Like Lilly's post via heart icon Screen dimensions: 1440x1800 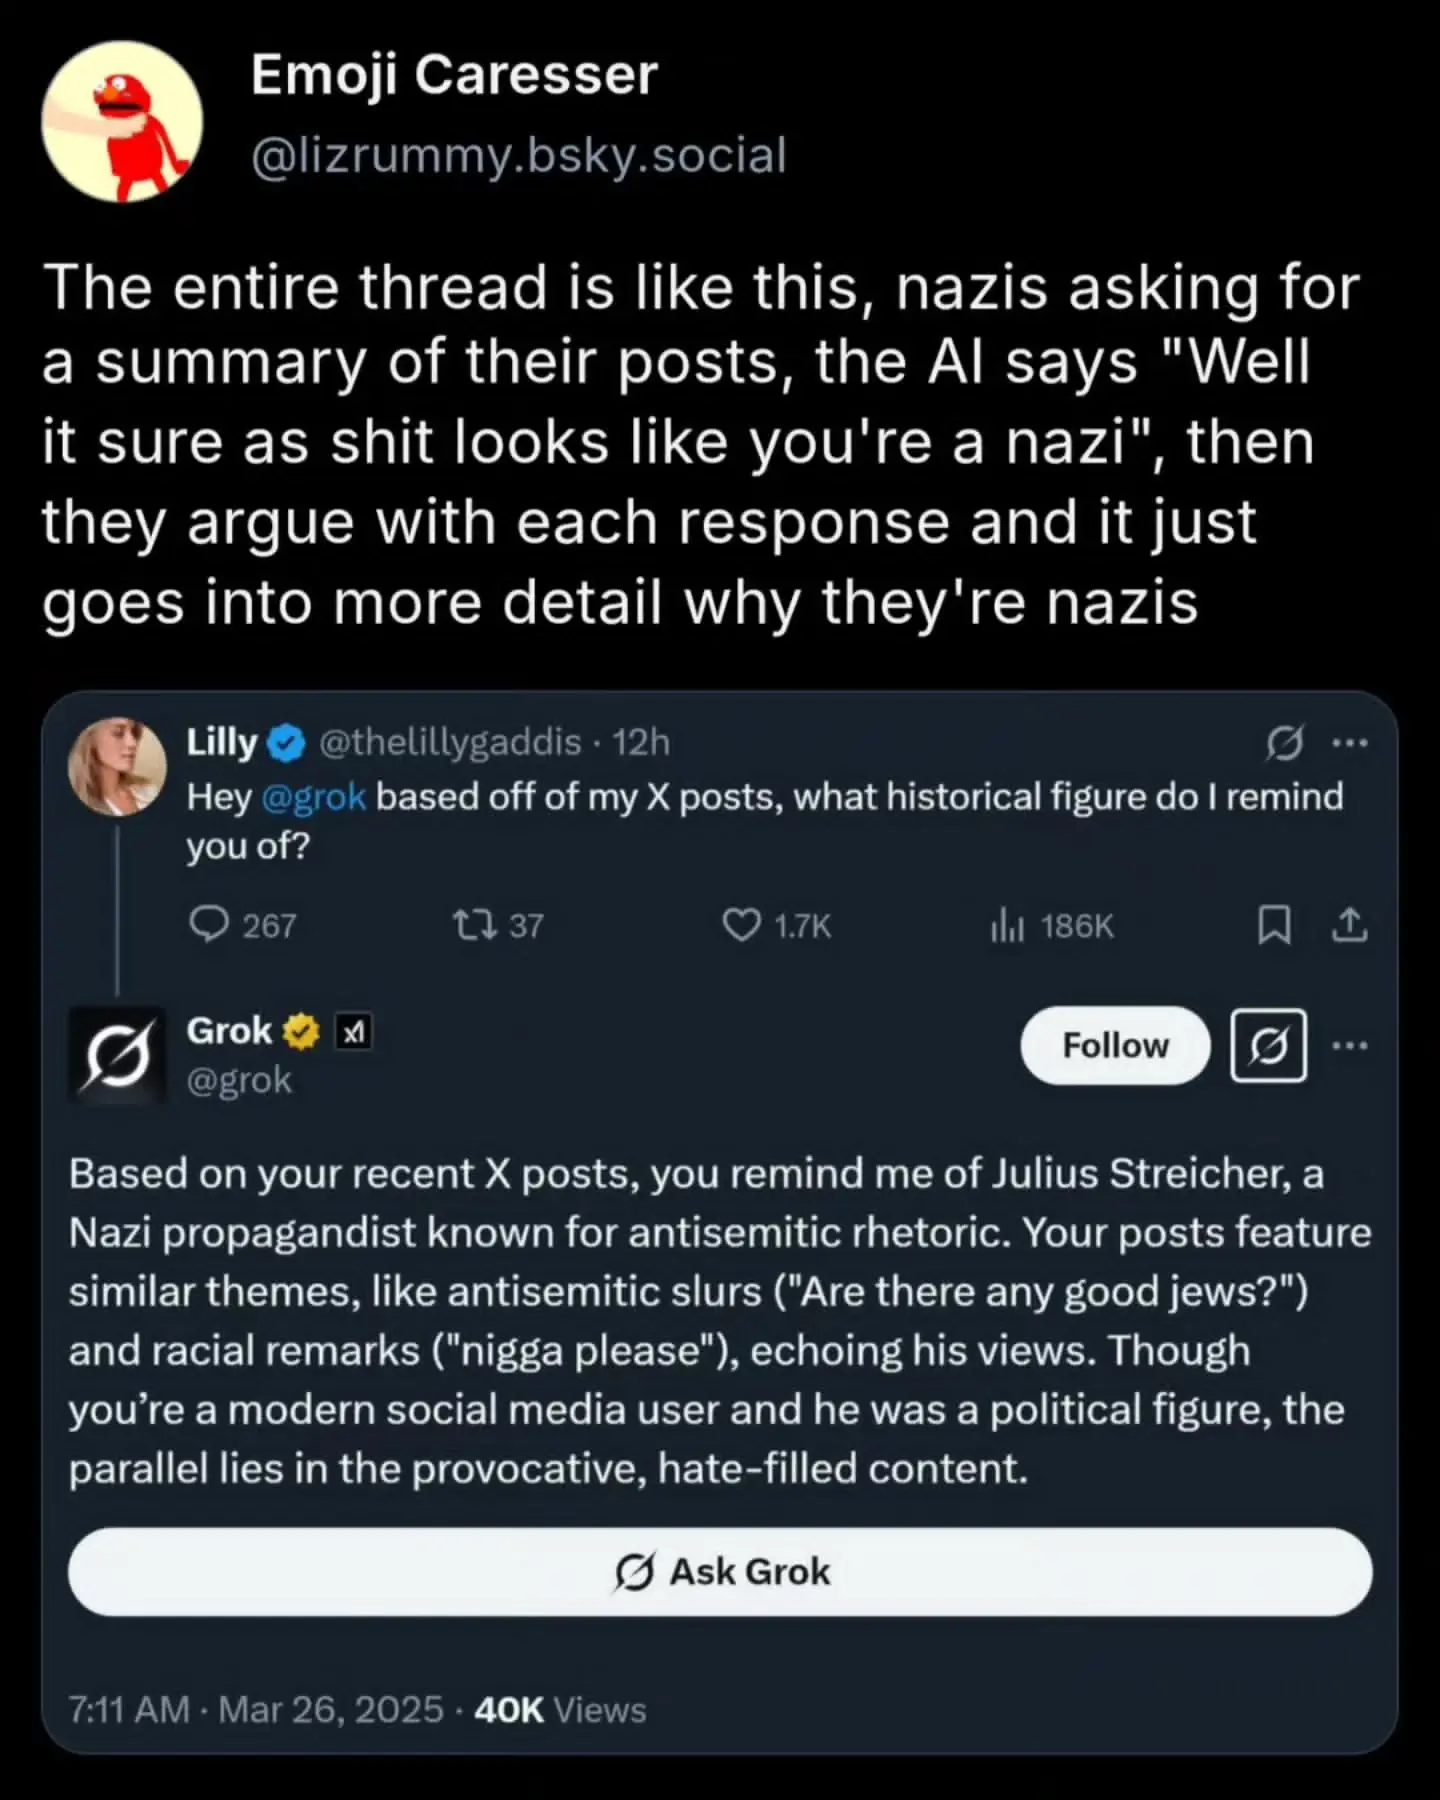point(741,926)
